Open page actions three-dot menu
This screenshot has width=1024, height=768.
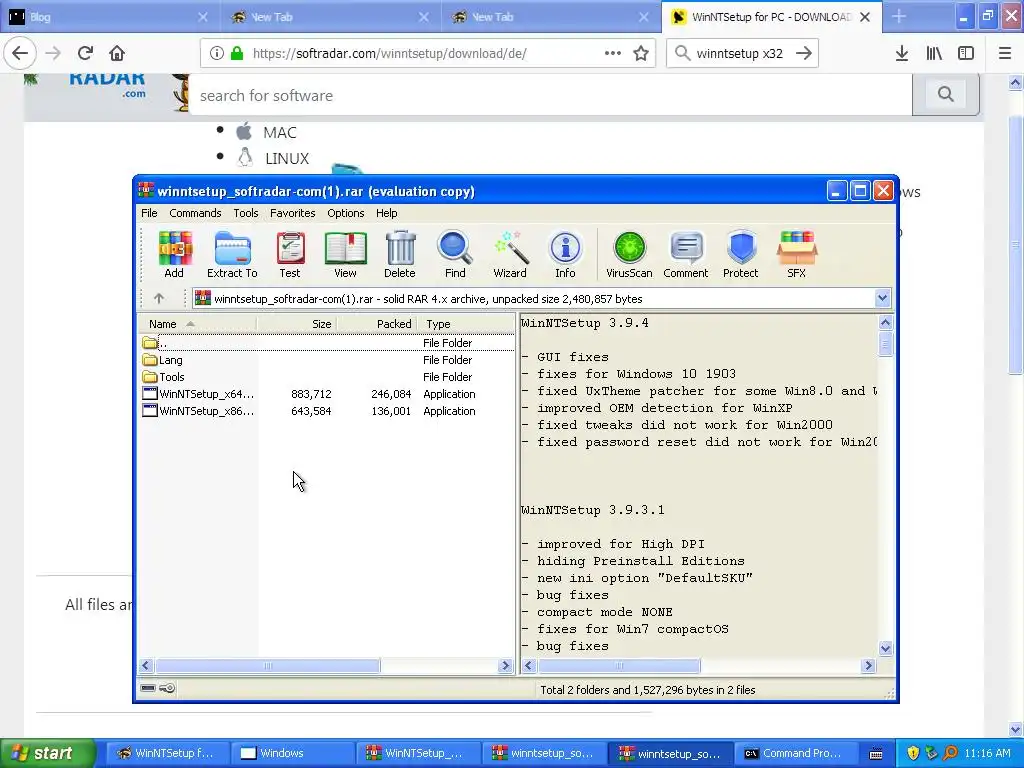tap(612, 53)
